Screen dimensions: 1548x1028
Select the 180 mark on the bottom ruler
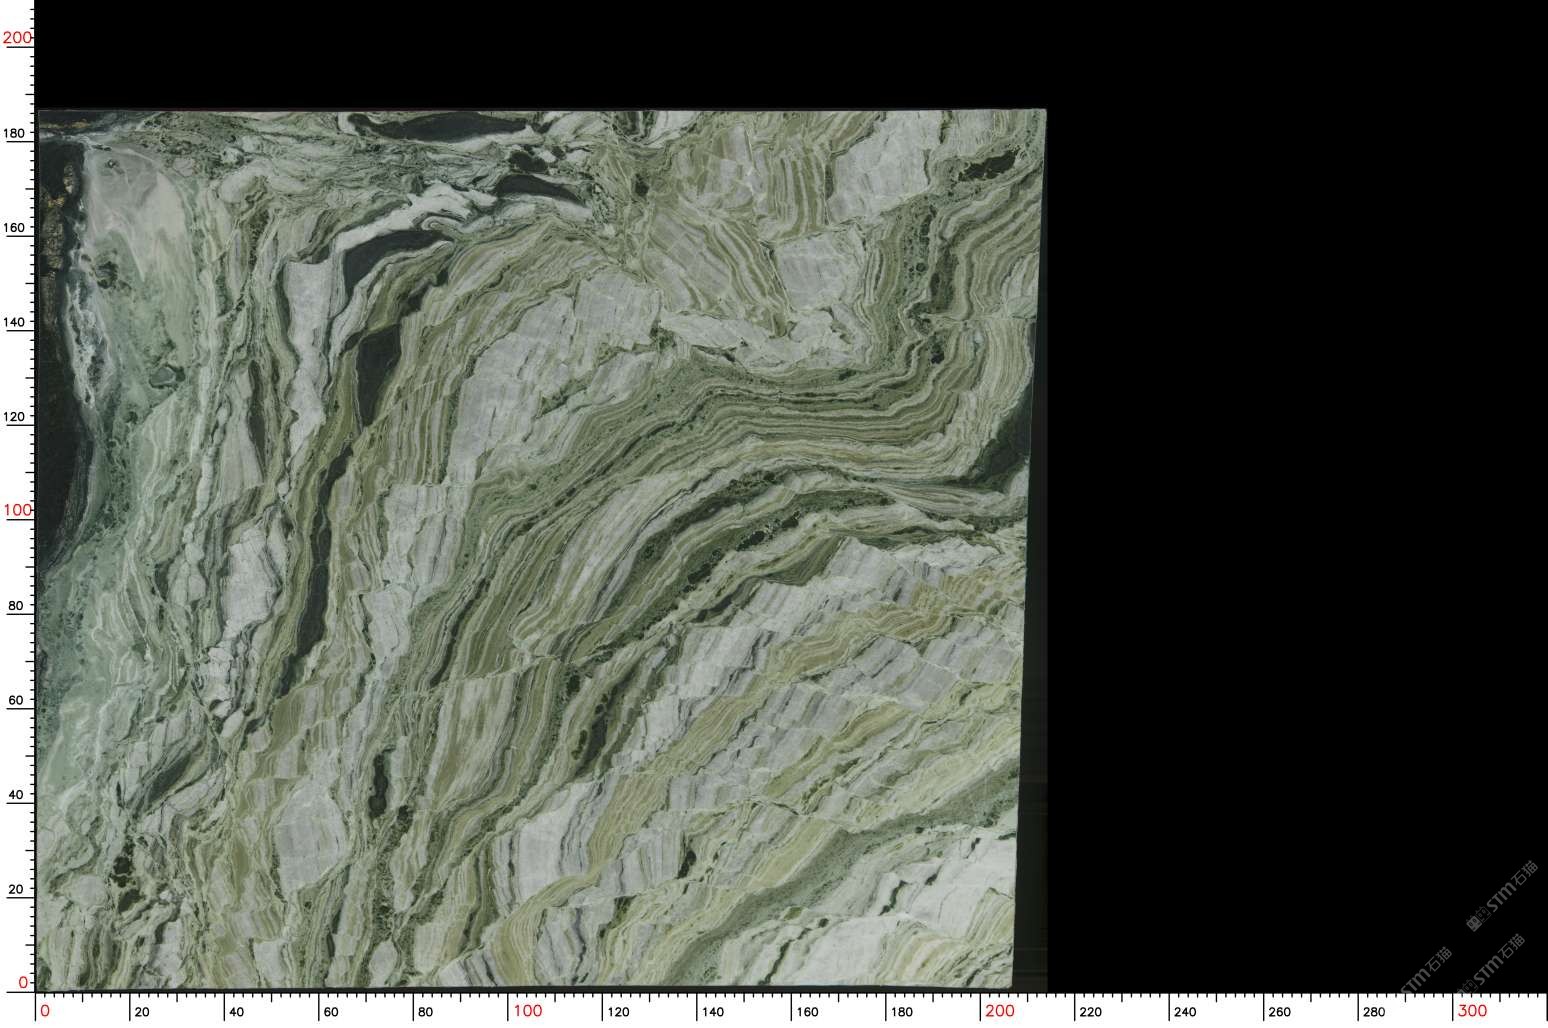[x=901, y=1012]
